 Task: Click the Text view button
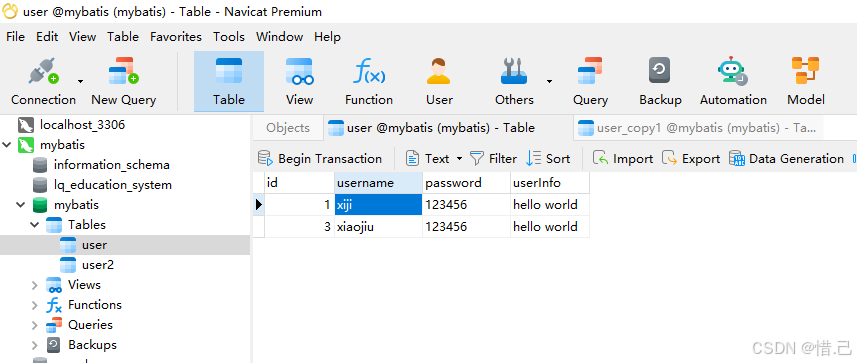click(427, 159)
